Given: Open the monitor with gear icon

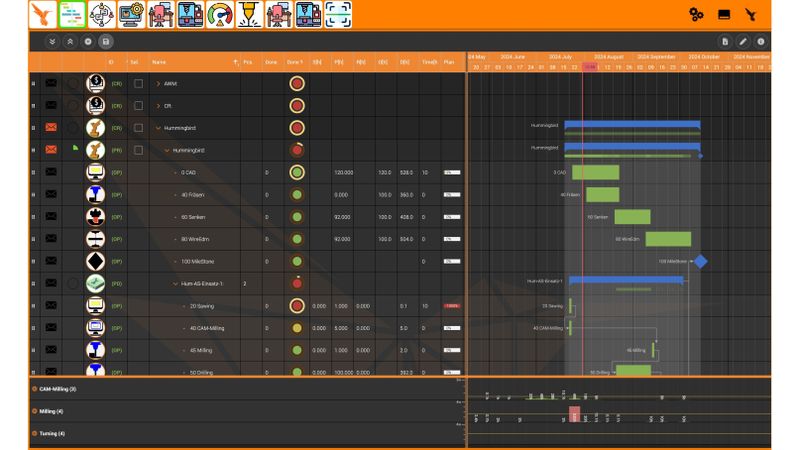Looking at the screenshot, I should coord(131,14).
